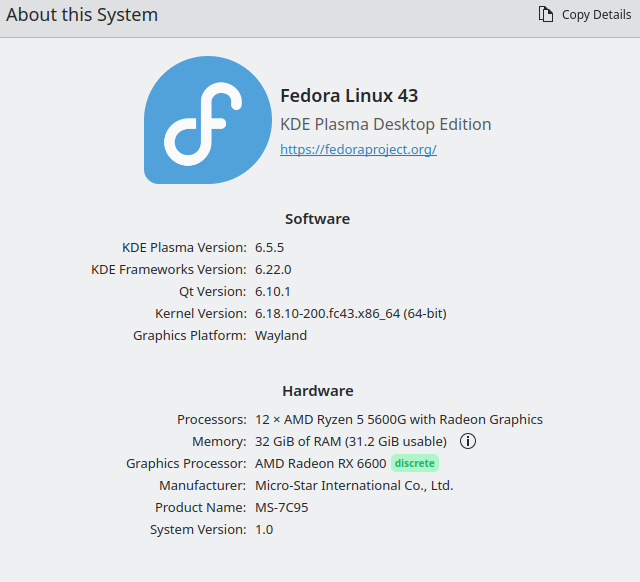
Task: Click the KDE Plasma Desktop Edition text
Action: click(x=386, y=124)
